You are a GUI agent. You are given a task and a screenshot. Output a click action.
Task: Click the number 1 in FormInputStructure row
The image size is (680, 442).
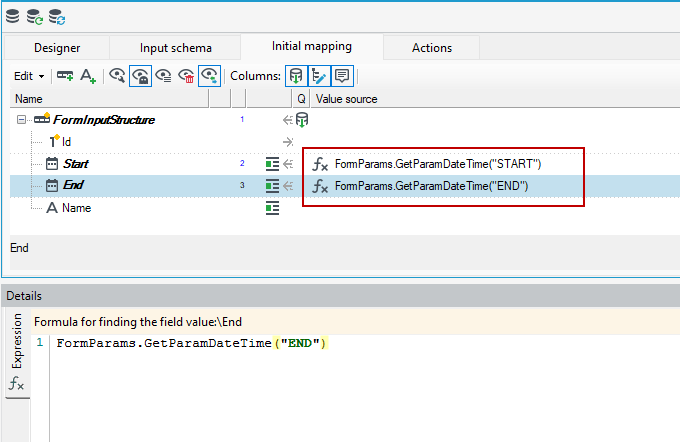(242, 119)
